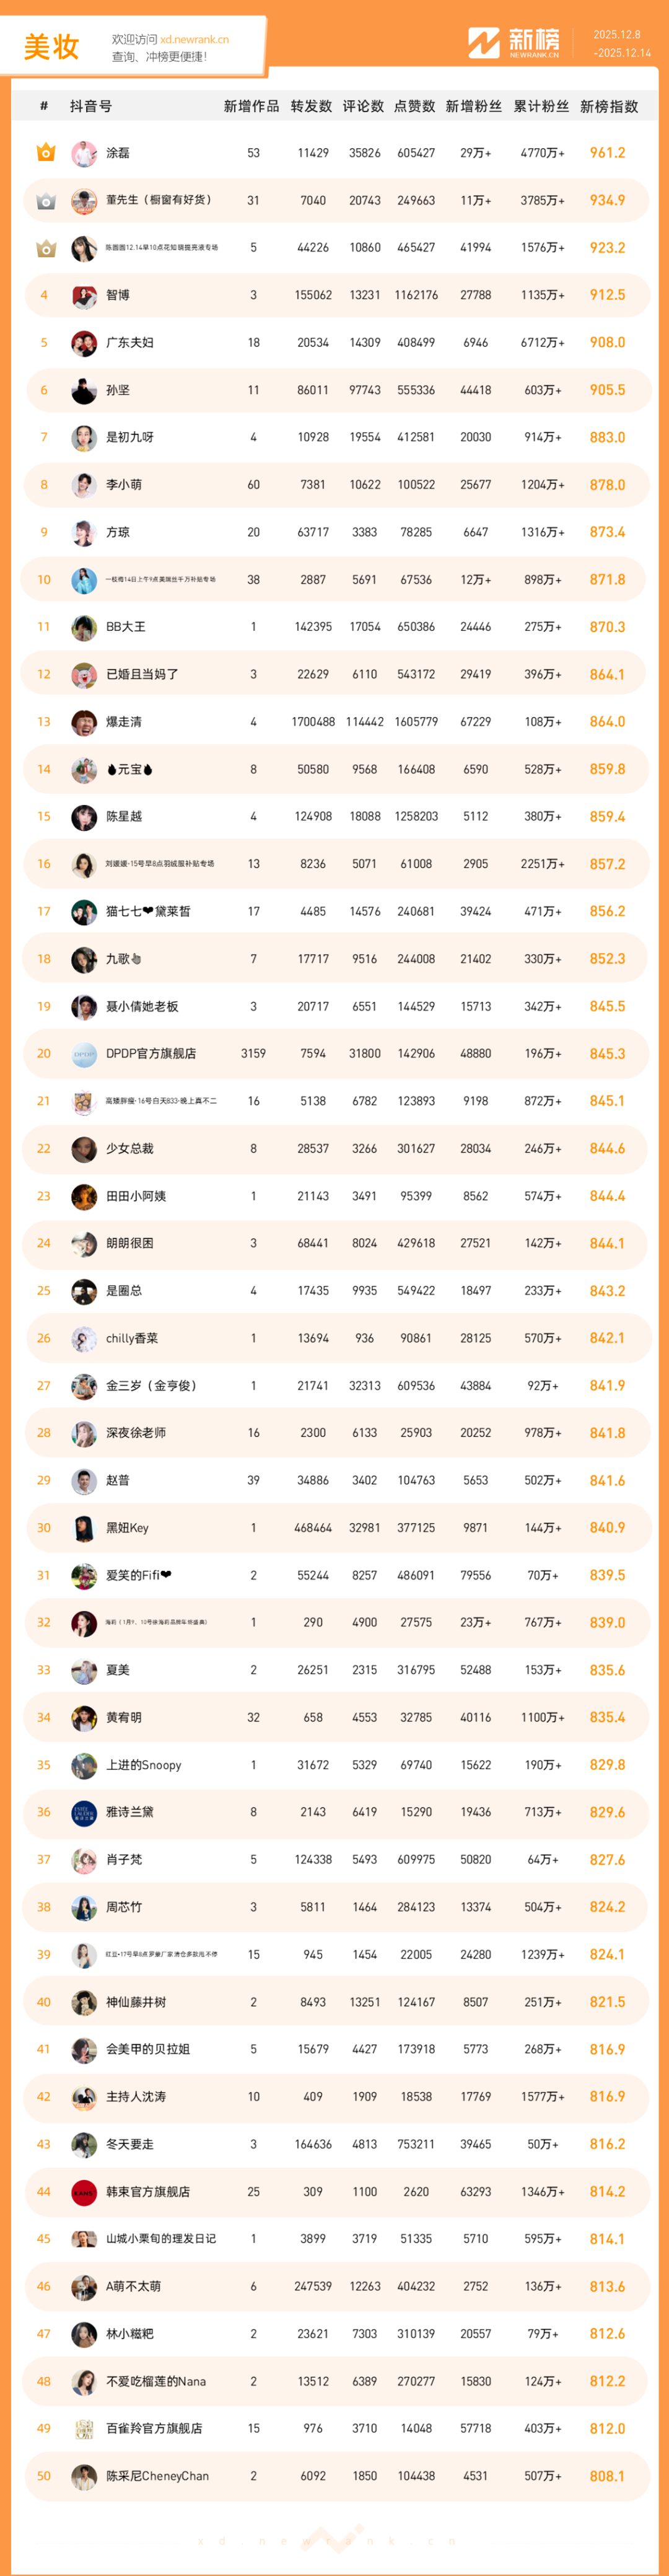The width and height of the screenshot is (669, 2576).
Task: Click 韩束官方旗舰店 red logo avatar
Action: pyautogui.click(x=84, y=2191)
